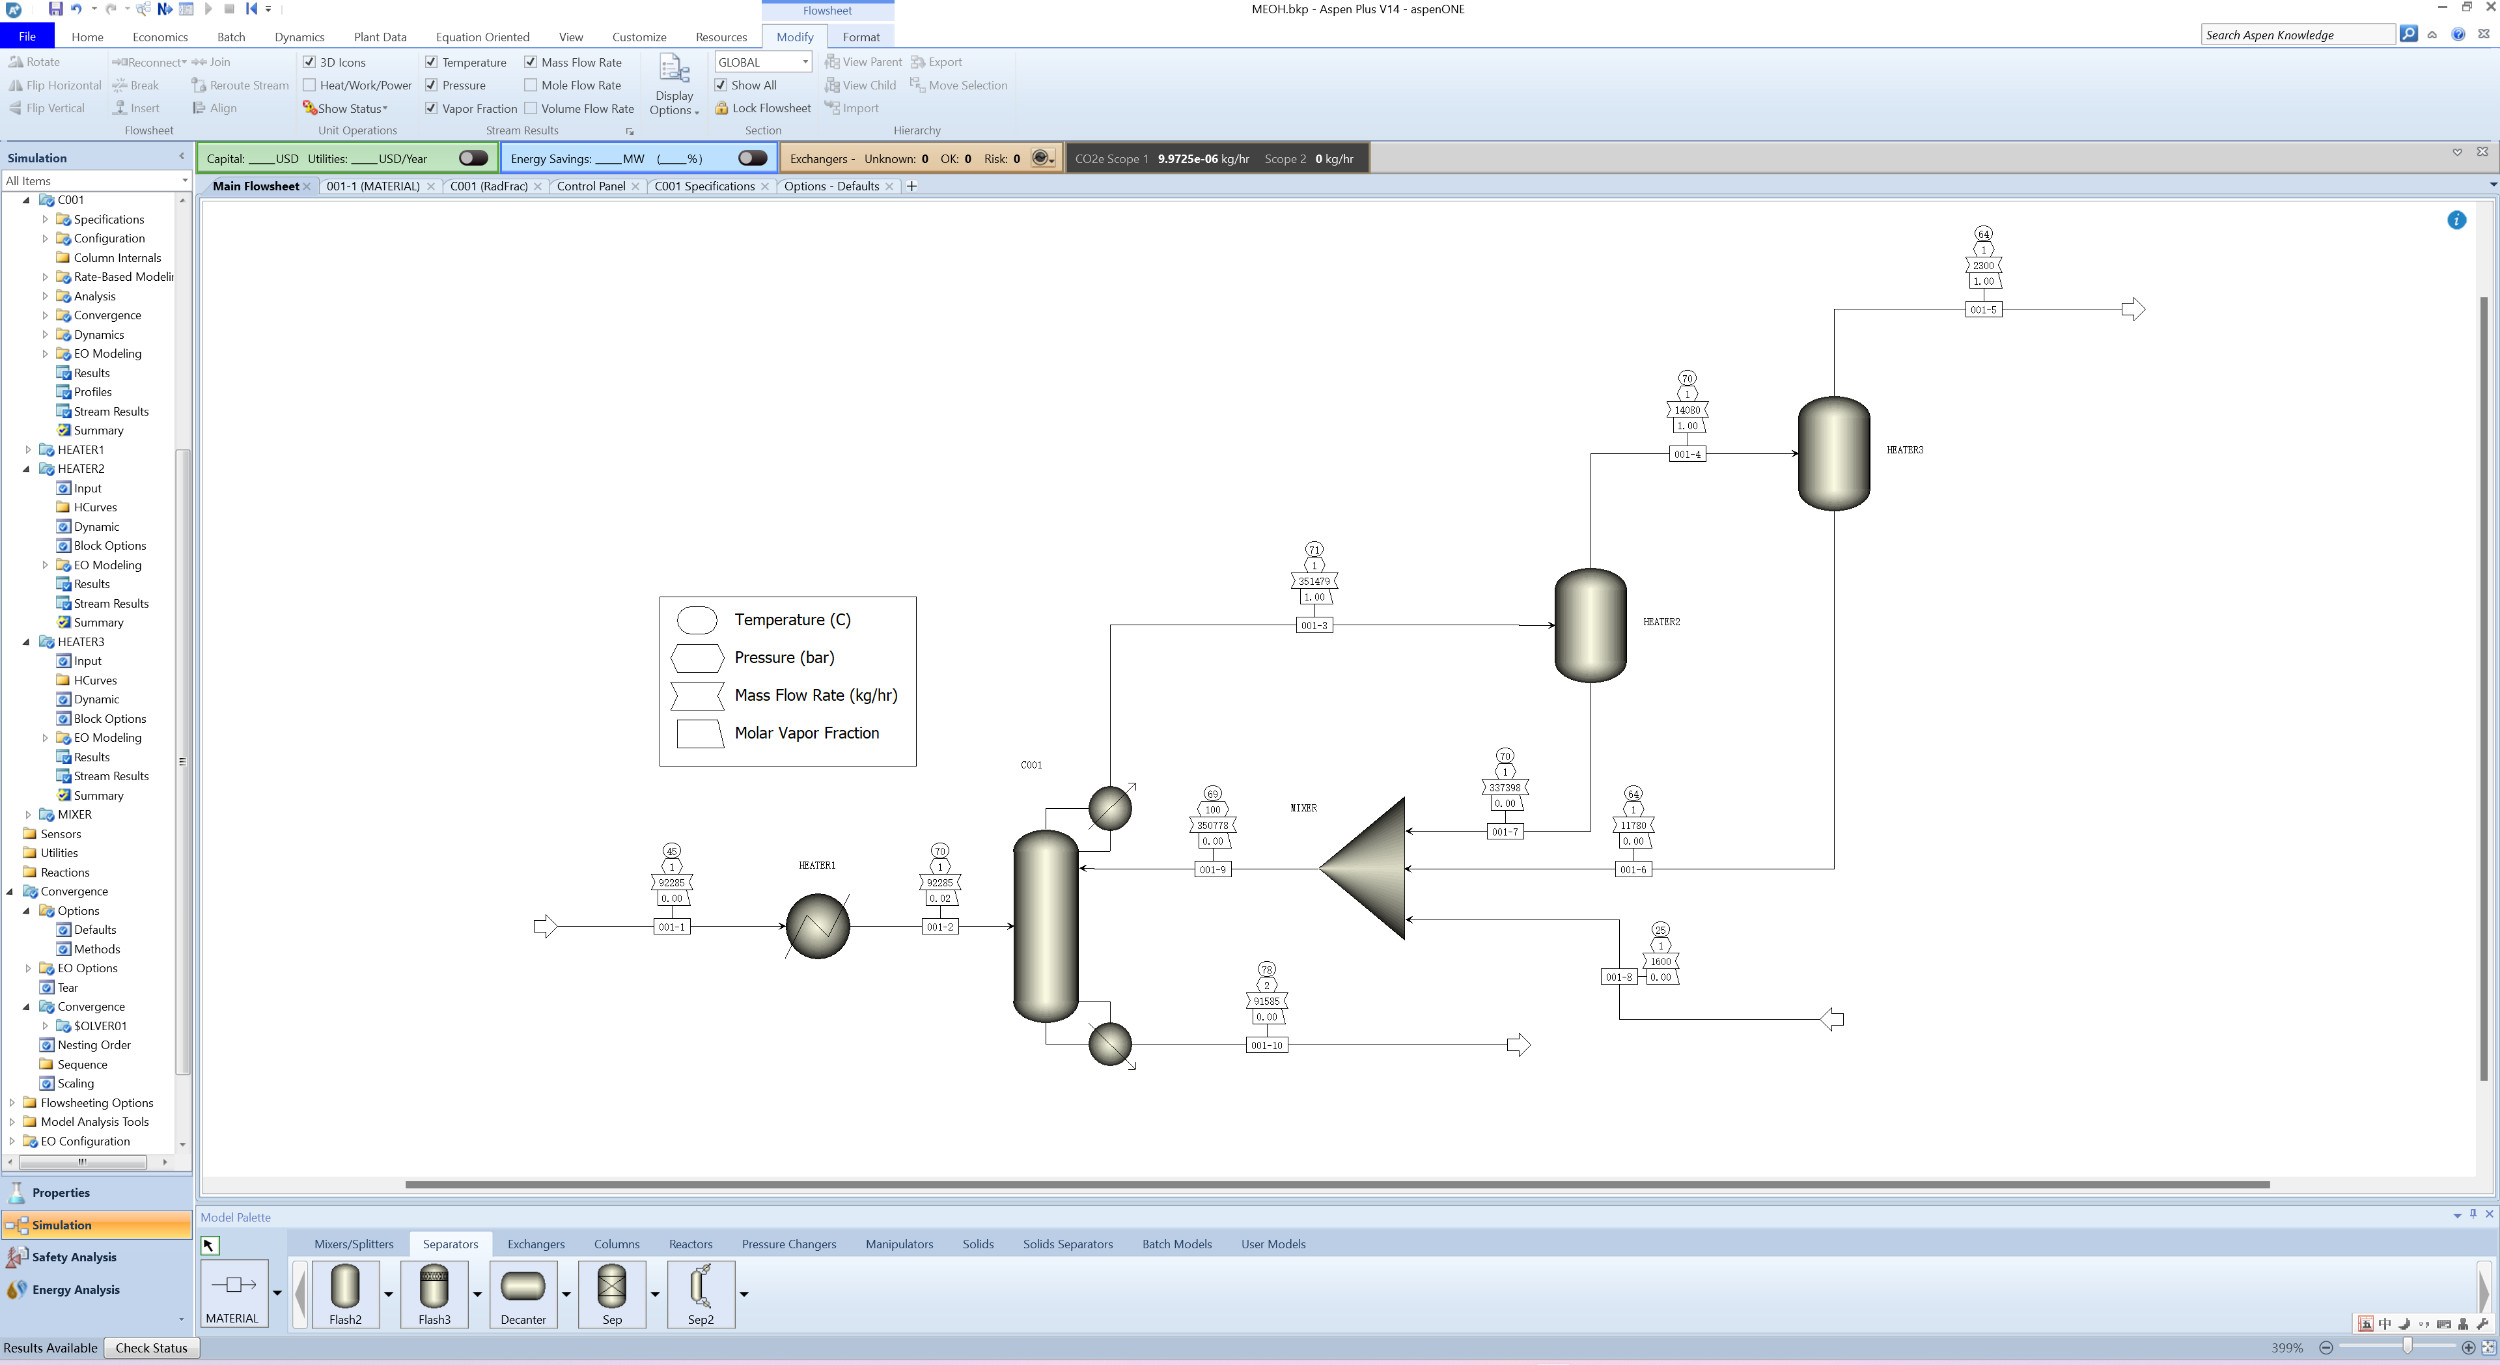The image size is (2500, 1365).
Task: Toggle the Temperature stream result checkbox
Action: 431,62
